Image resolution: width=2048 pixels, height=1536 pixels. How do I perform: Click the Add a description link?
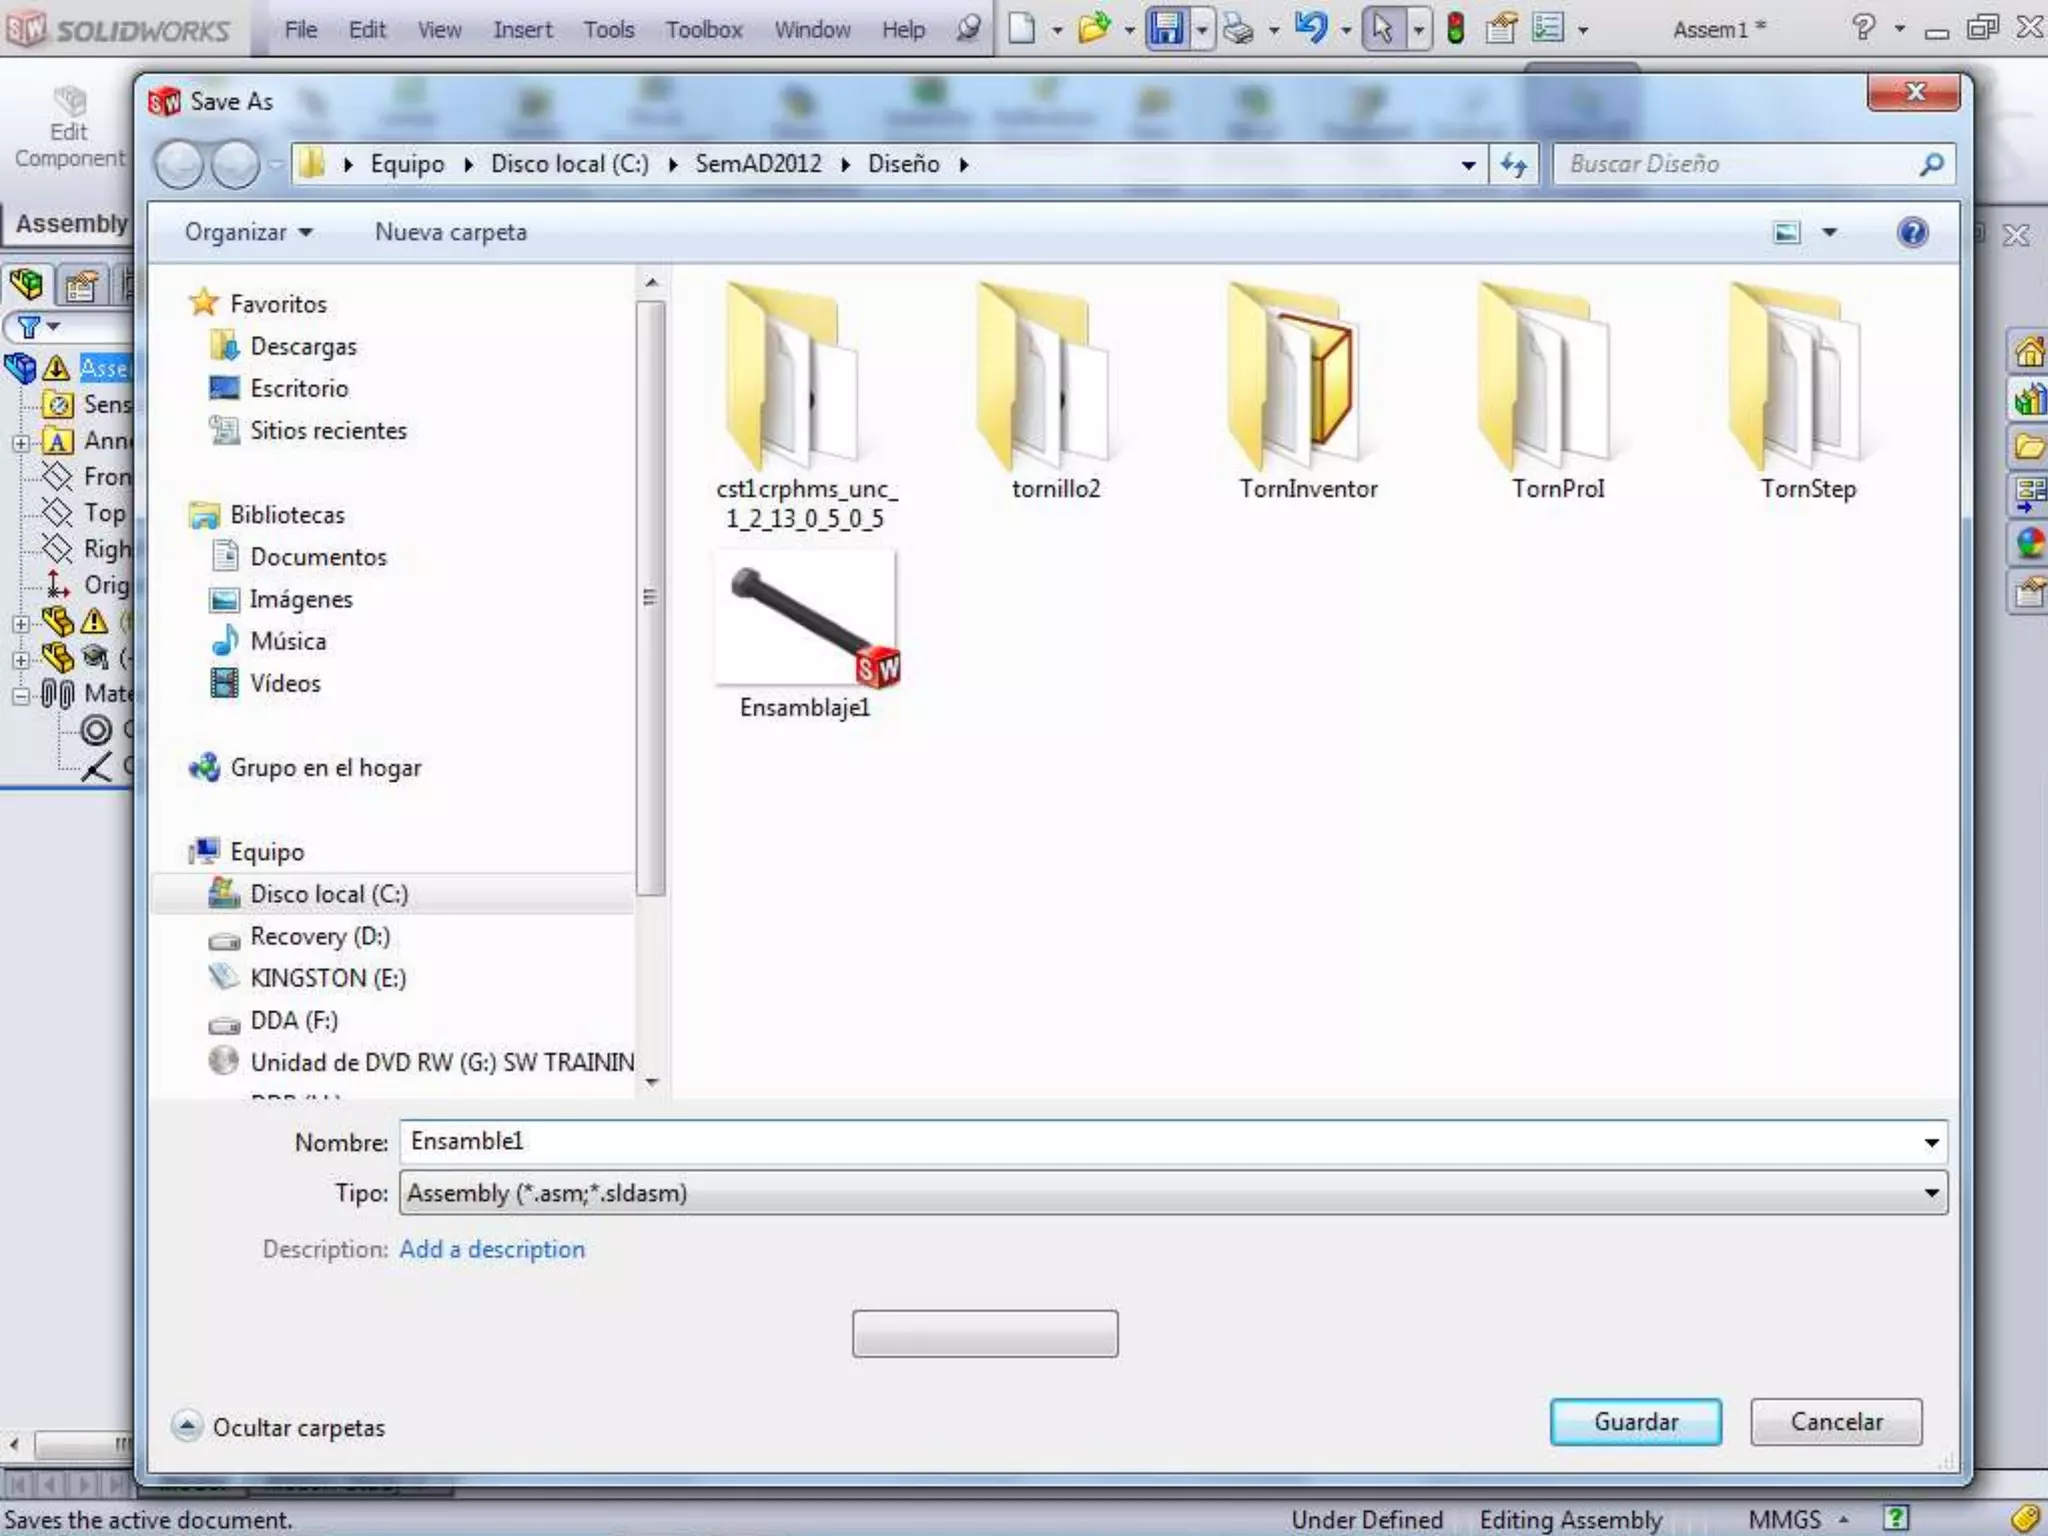(492, 1249)
